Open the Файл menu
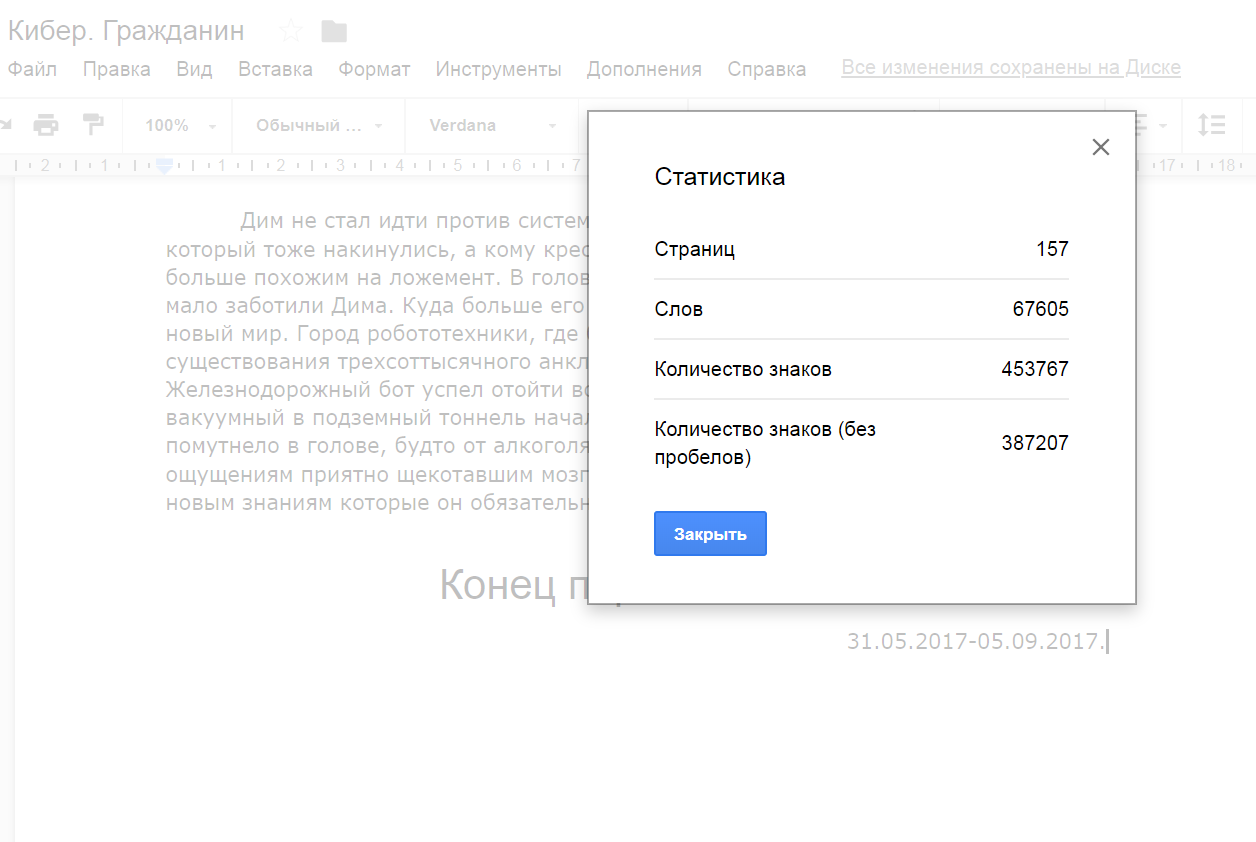1256x842 pixels. tap(32, 69)
